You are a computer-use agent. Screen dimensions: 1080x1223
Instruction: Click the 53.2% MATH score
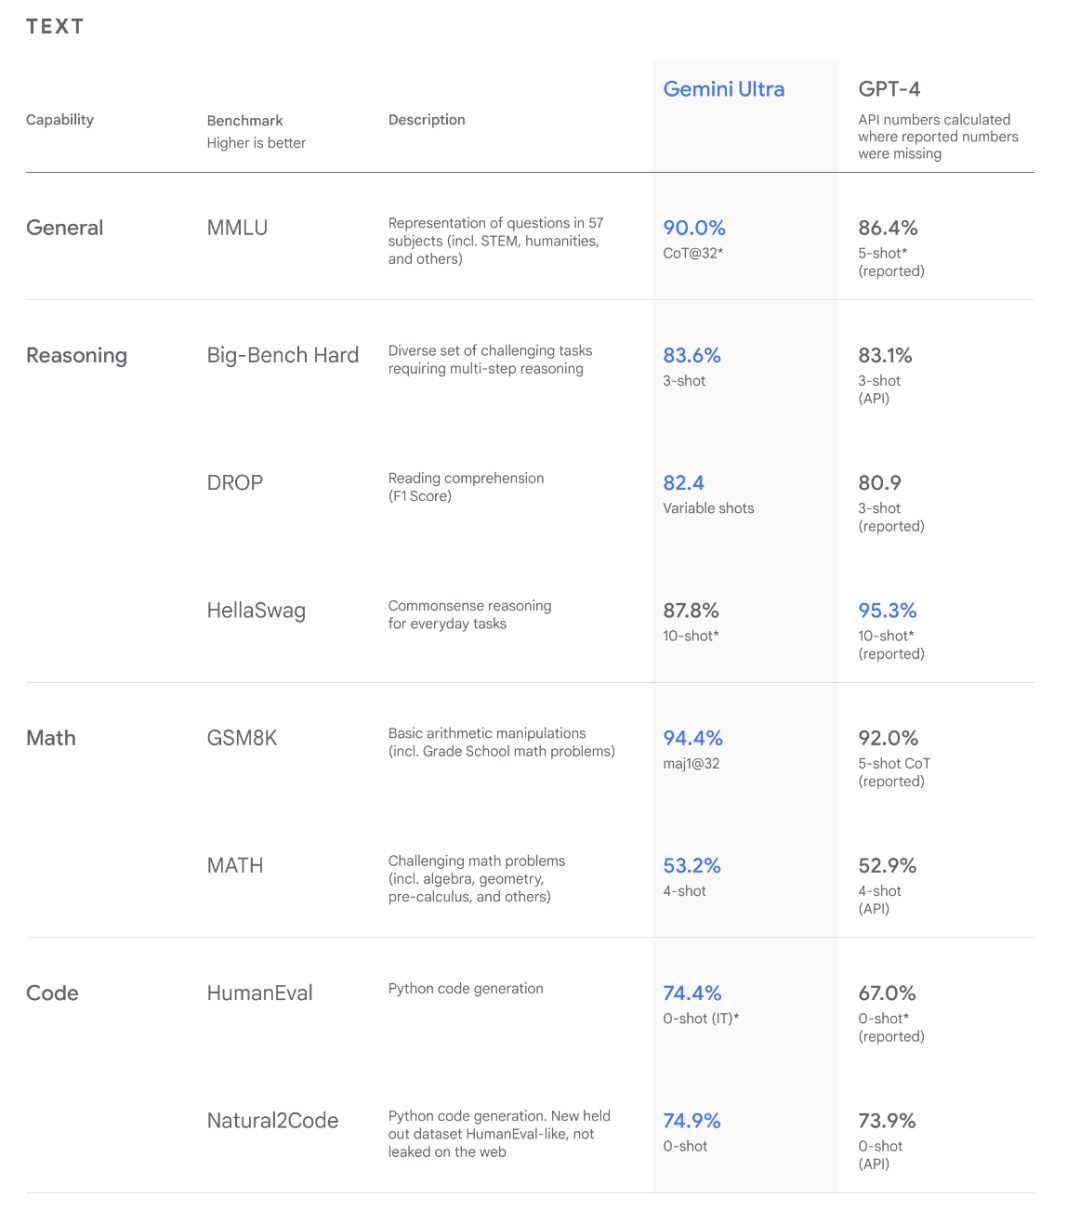pos(692,866)
